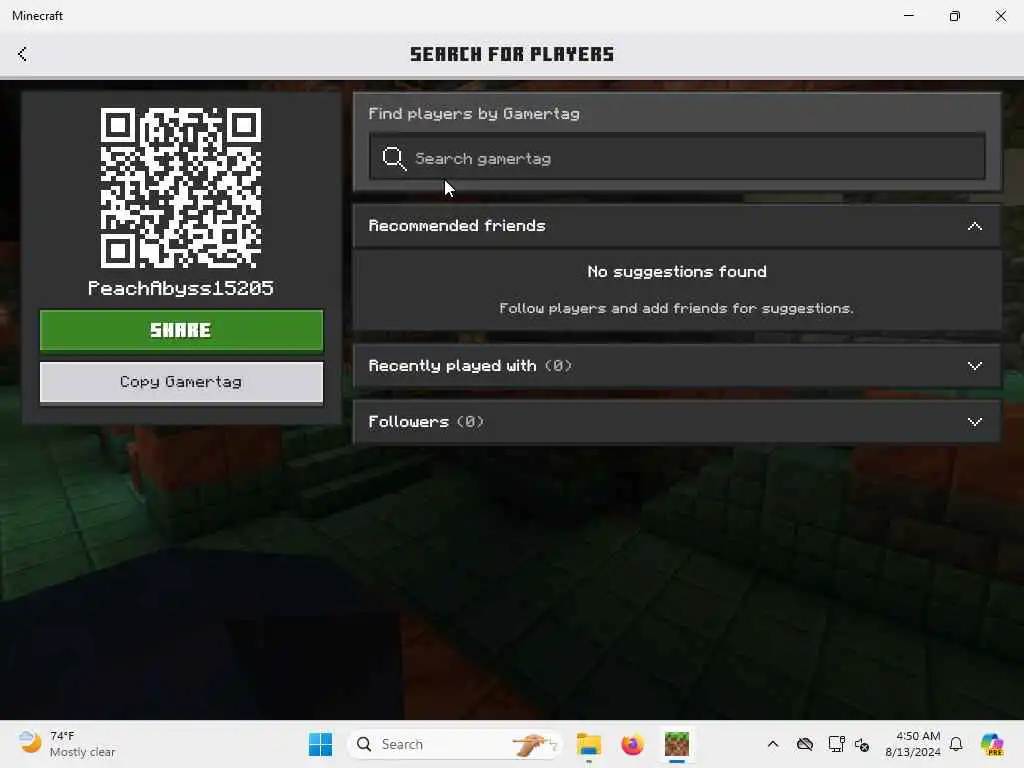The image size is (1024, 768).
Task: Click the Copy Gamertag button
Action: pos(181,383)
